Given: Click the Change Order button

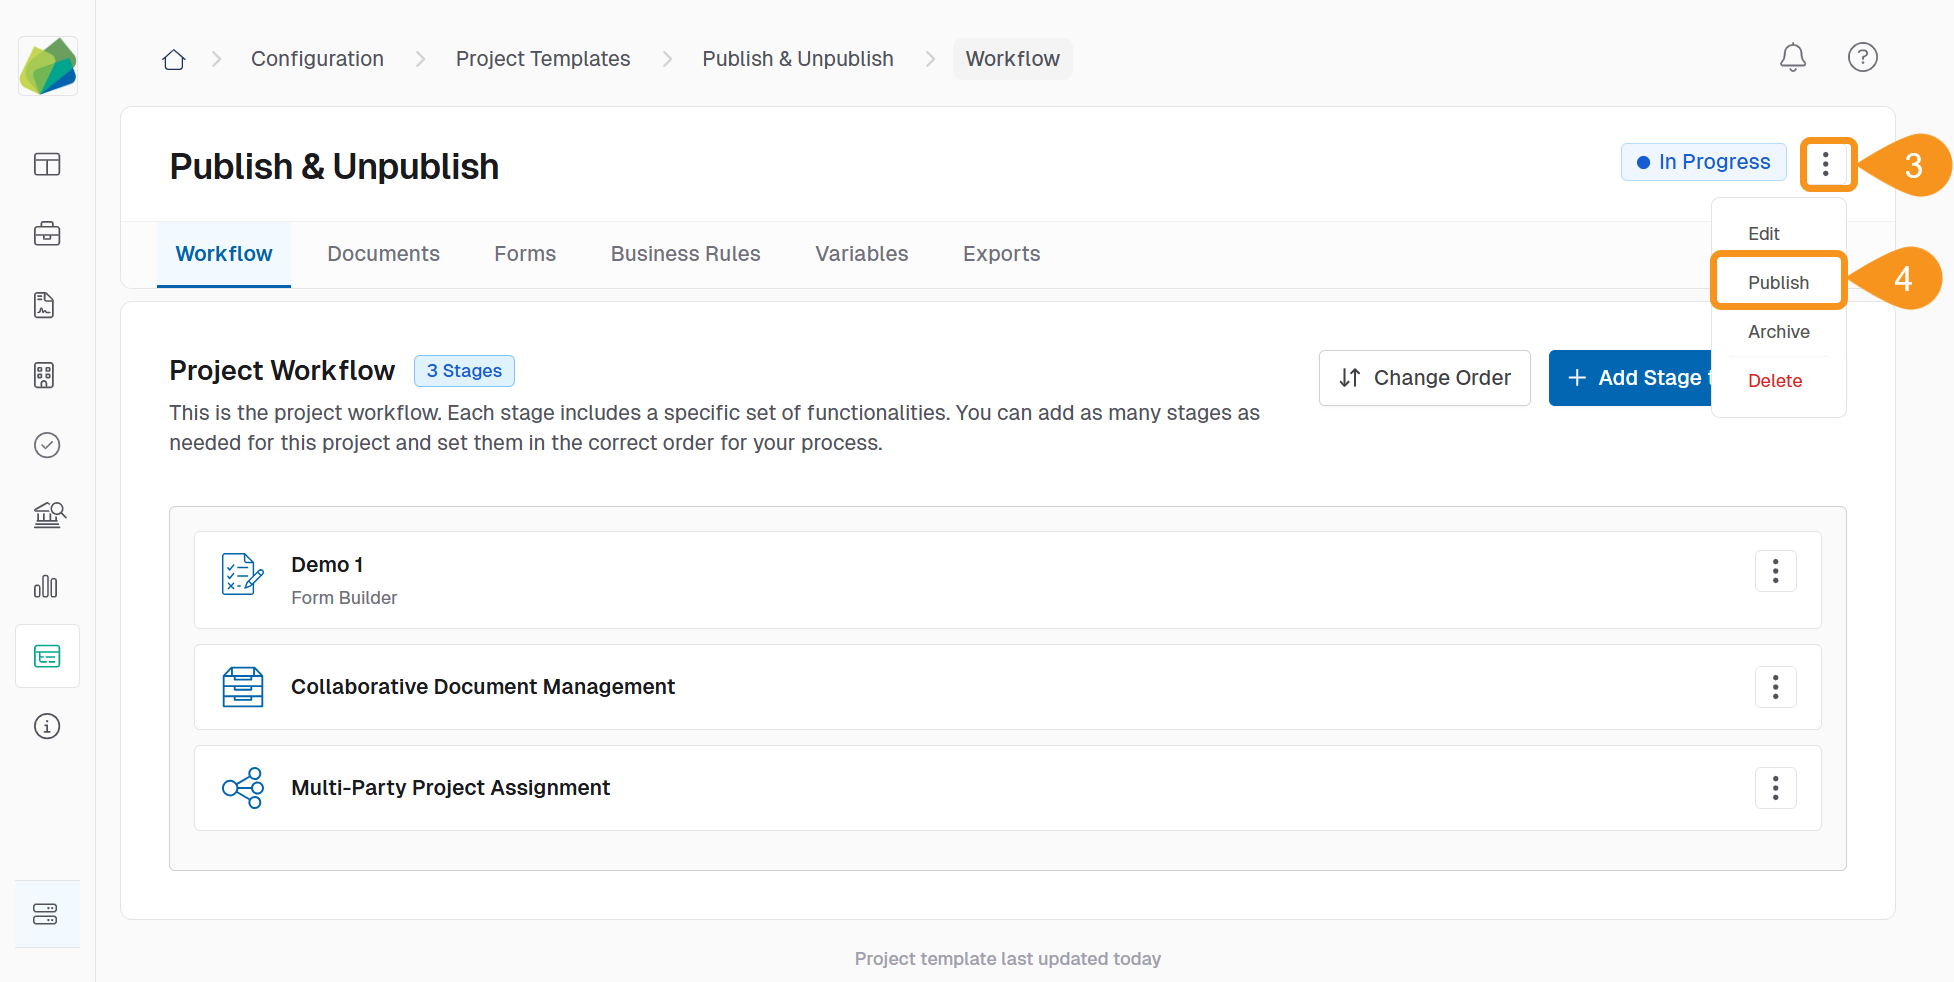Looking at the screenshot, I should 1424,378.
